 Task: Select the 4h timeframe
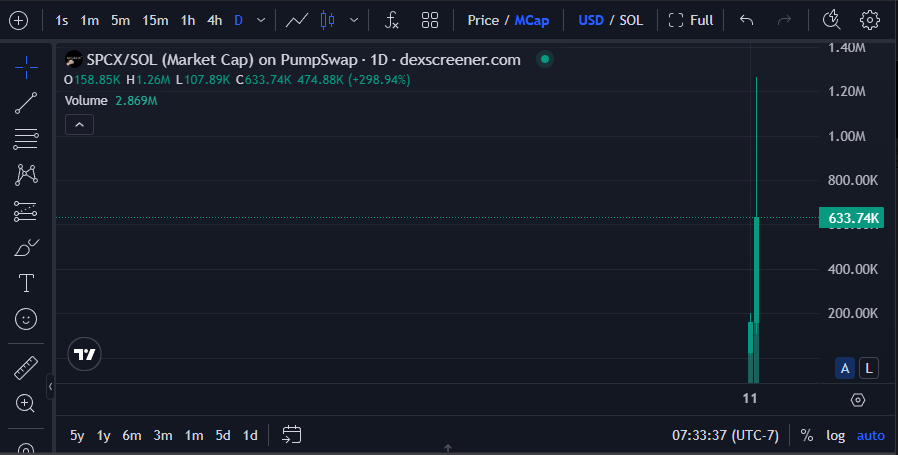tap(214, 21)
